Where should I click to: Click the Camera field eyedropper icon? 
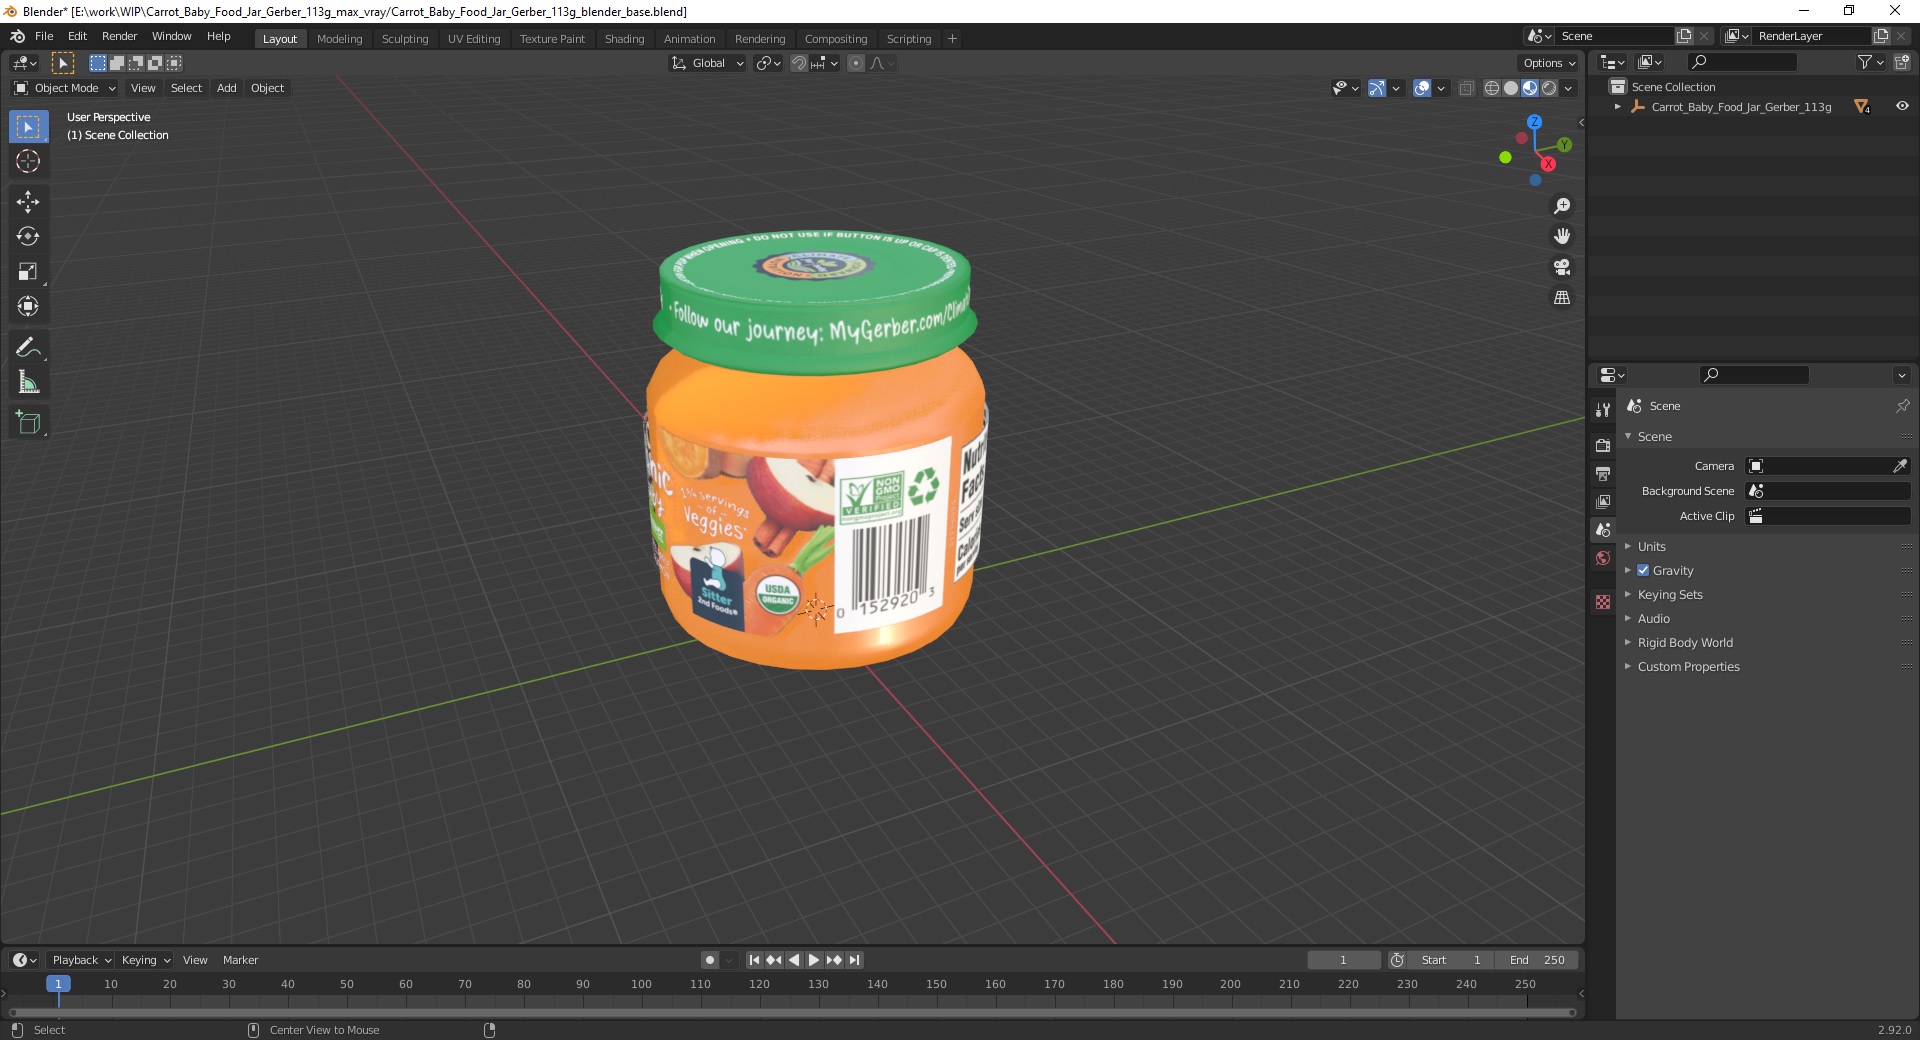pyautogui.click(x=1899, y=466)
